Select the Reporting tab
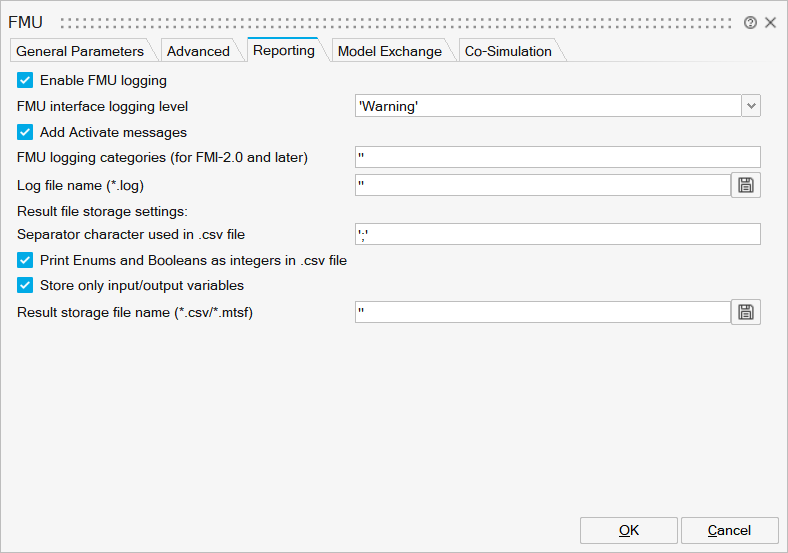 point(283,50)
